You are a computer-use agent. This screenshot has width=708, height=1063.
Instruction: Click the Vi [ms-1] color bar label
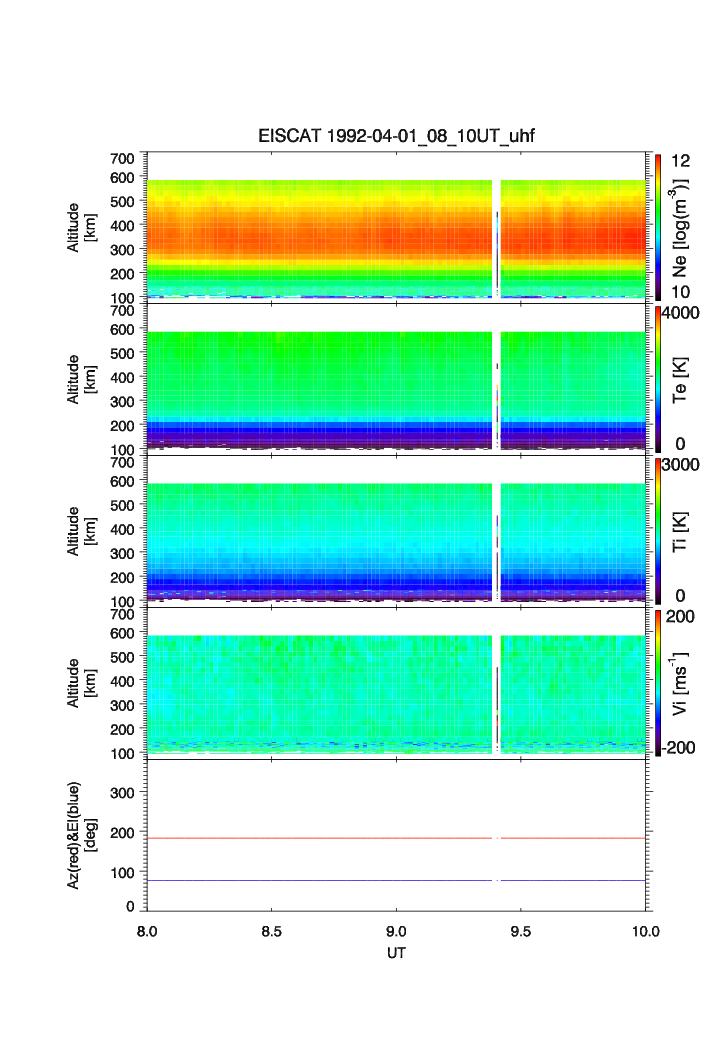click(680, 683)
